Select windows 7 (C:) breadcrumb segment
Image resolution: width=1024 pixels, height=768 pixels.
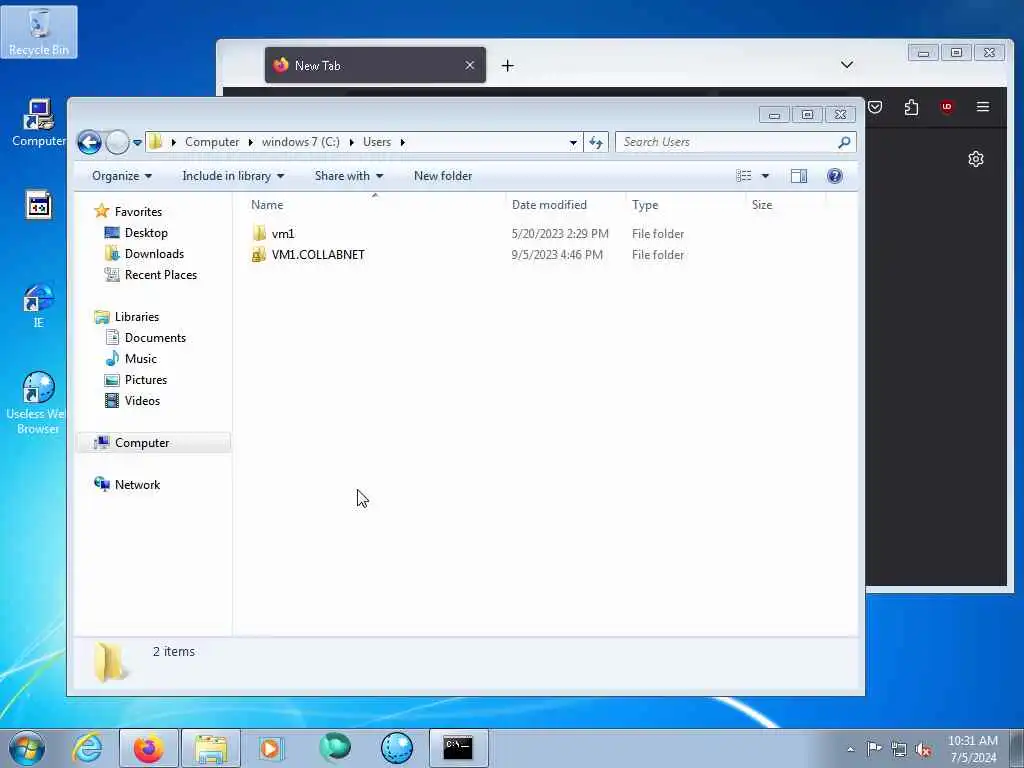pos(300,142)
